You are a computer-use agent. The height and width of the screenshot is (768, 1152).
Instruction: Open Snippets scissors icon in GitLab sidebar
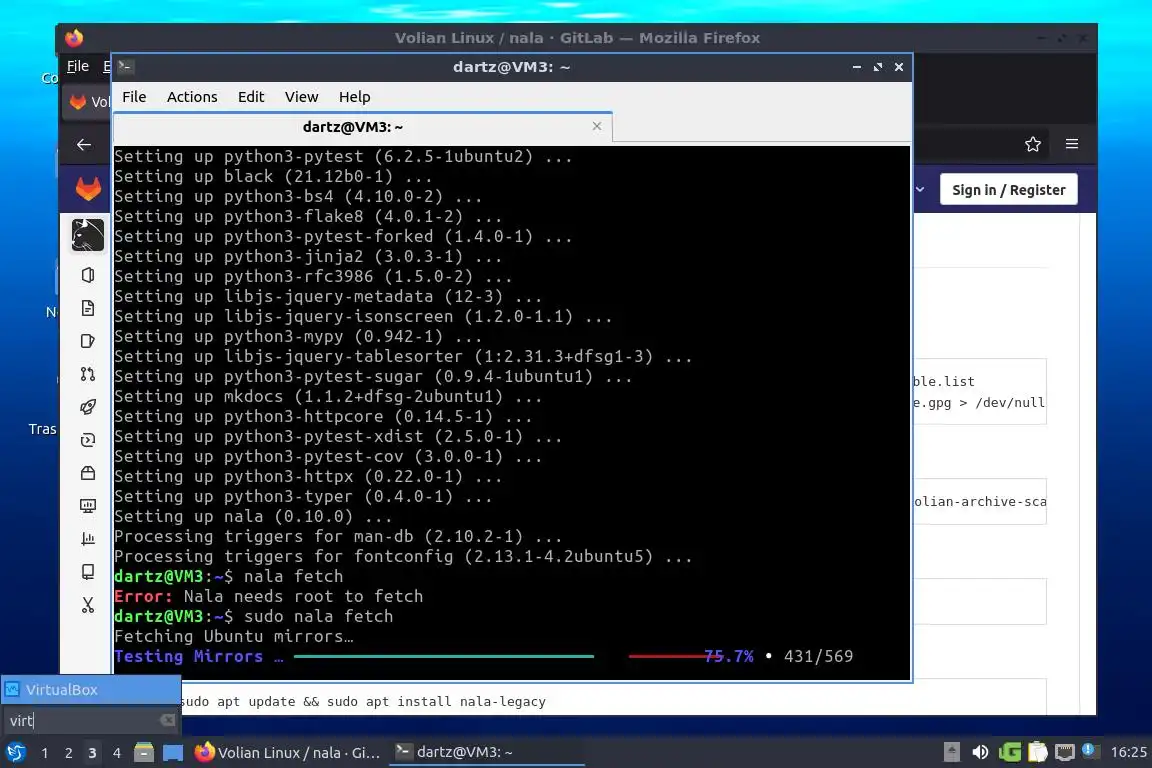point(87,605)
